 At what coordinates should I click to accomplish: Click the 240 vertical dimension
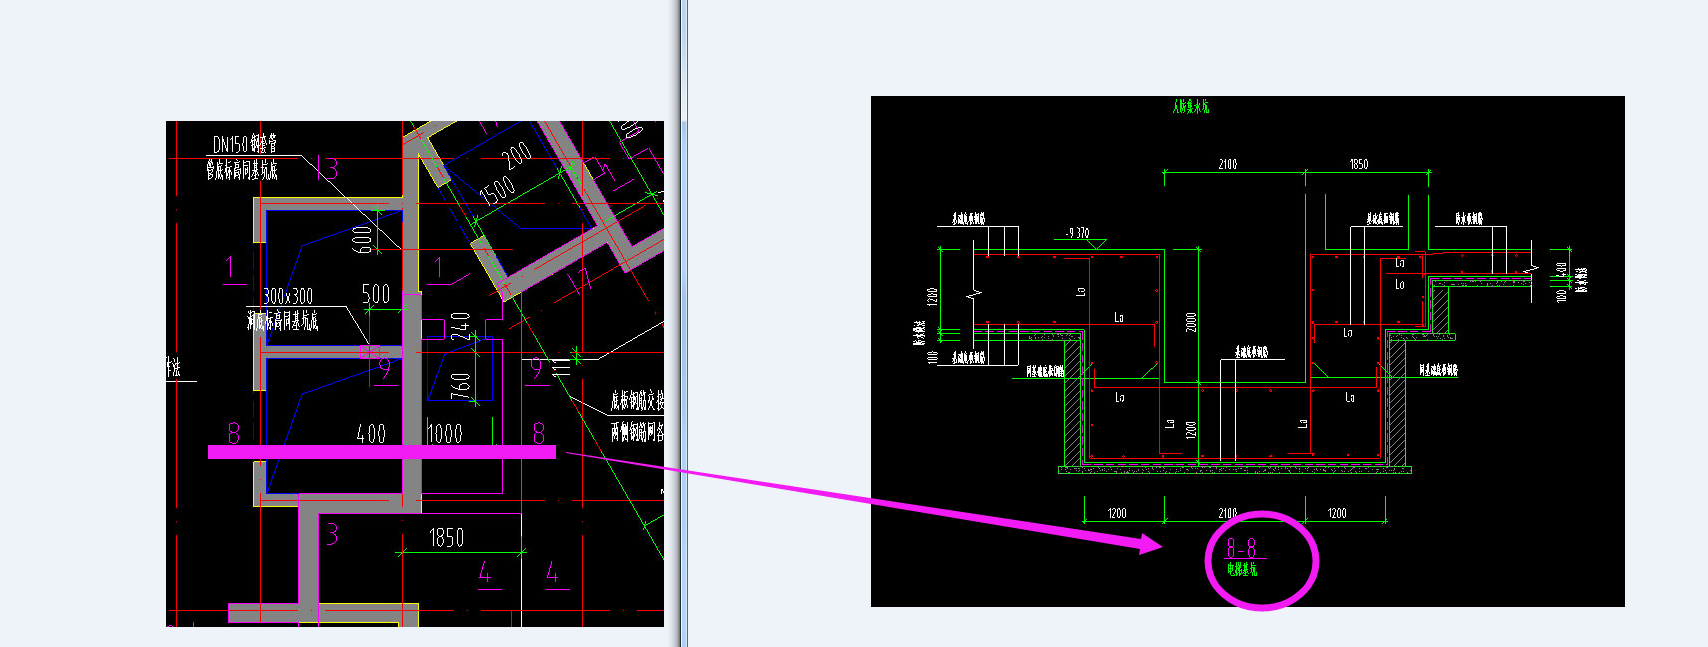pyautogui.click(x=460, y=327)
